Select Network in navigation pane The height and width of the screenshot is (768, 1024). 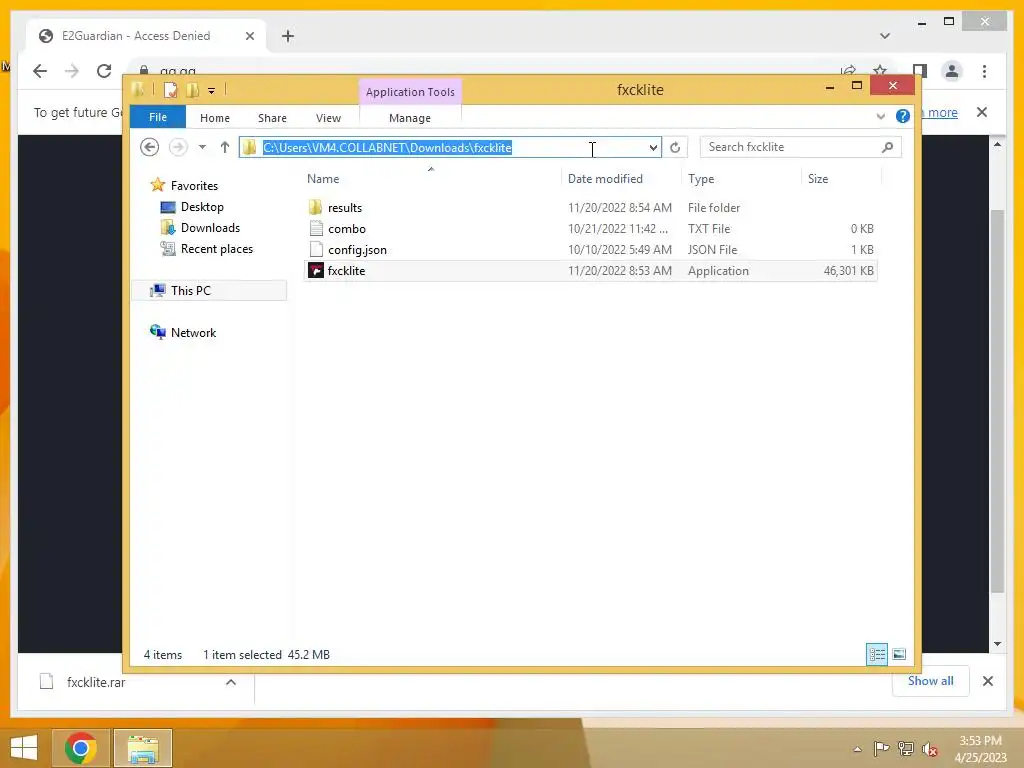[193, 332]
